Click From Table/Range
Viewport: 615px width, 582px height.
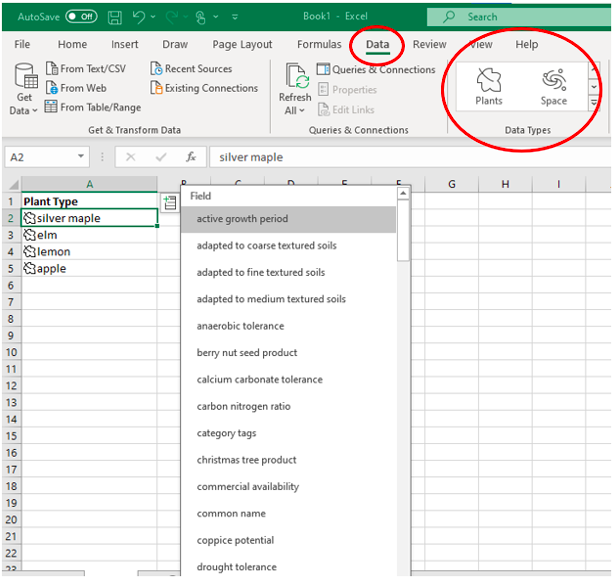[93, 107]
